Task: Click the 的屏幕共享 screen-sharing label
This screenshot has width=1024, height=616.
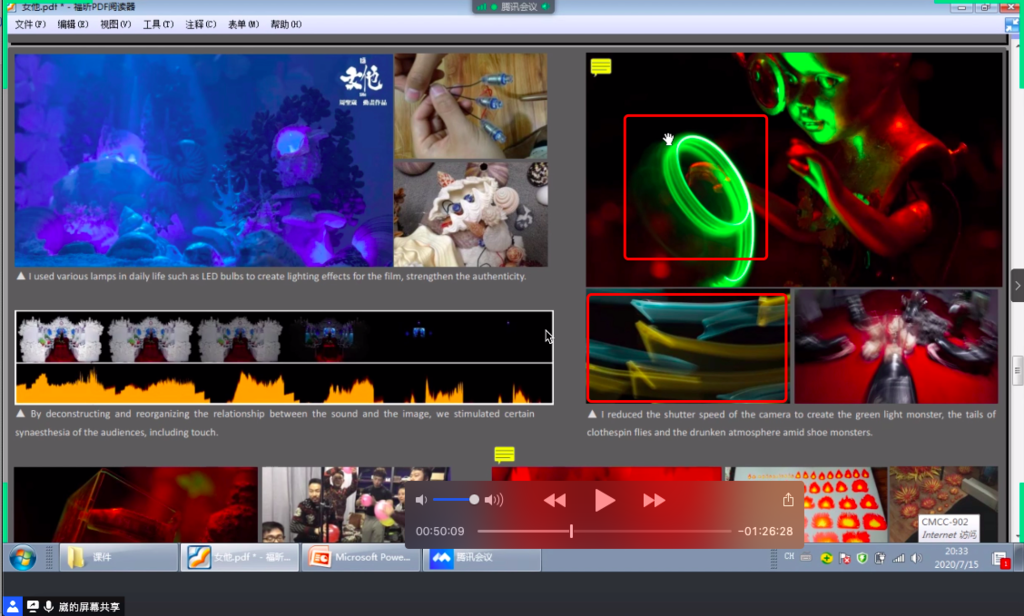Action: click(x=89, y=607)
